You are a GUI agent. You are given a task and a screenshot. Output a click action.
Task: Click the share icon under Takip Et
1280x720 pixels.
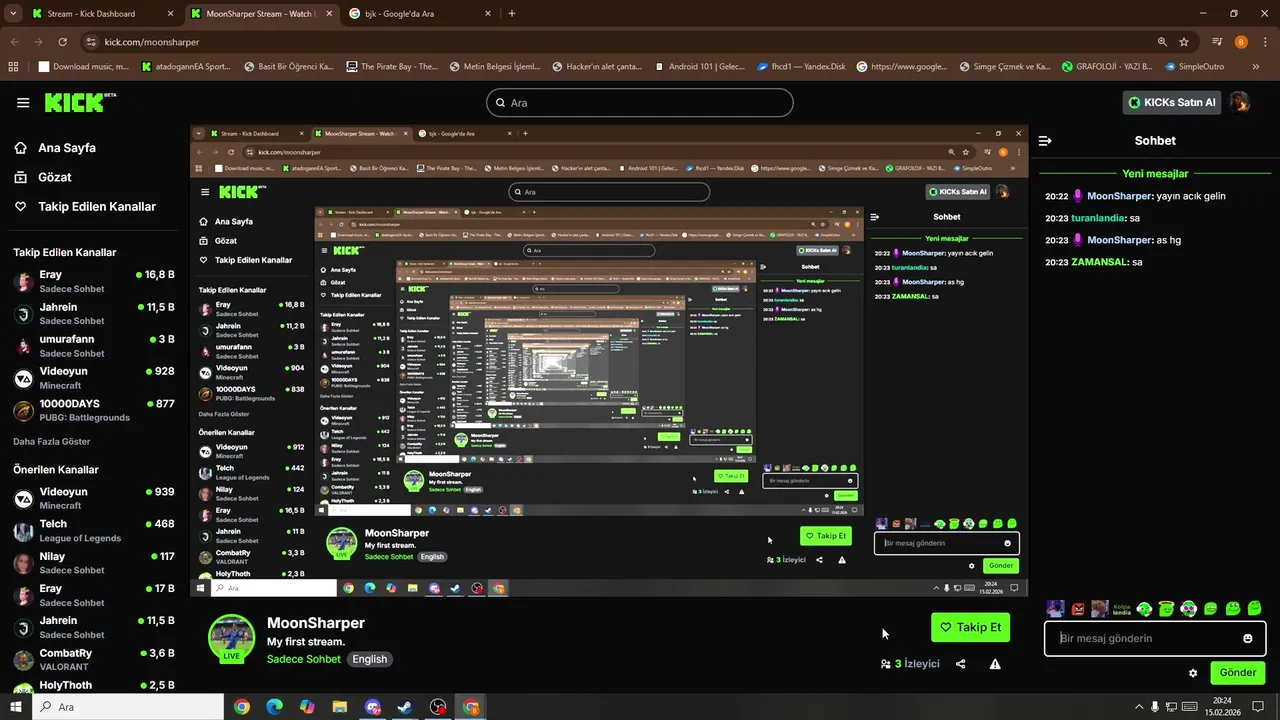coord(961,664)
